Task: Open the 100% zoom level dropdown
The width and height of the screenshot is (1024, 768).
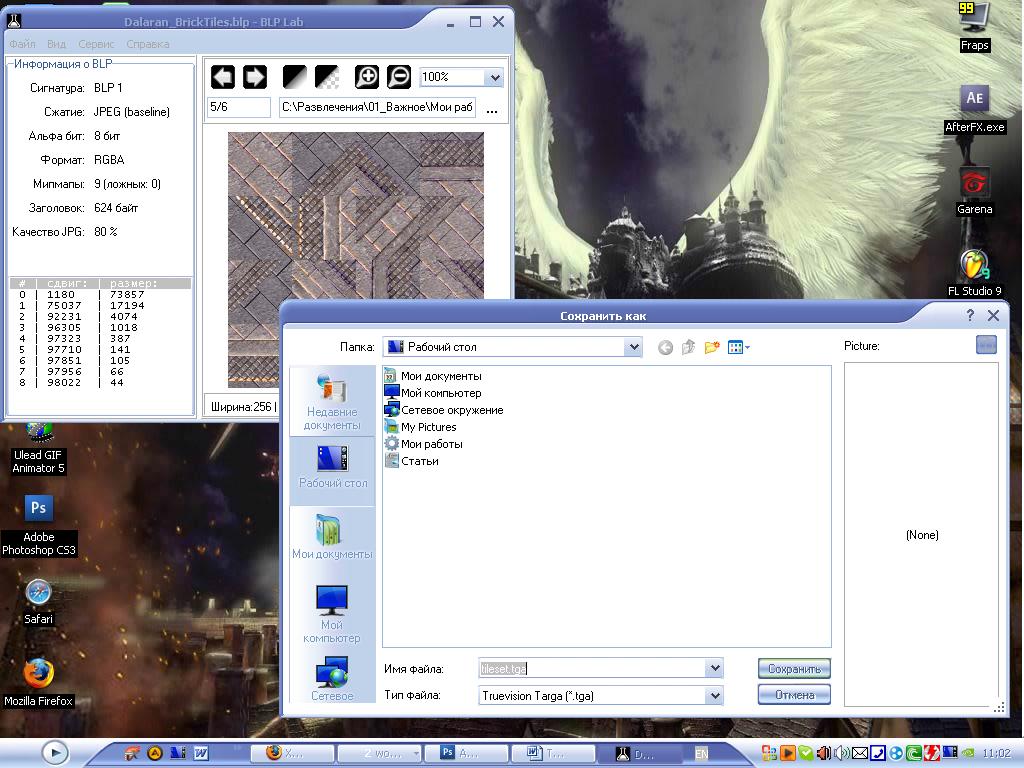Action: [492, 77]
